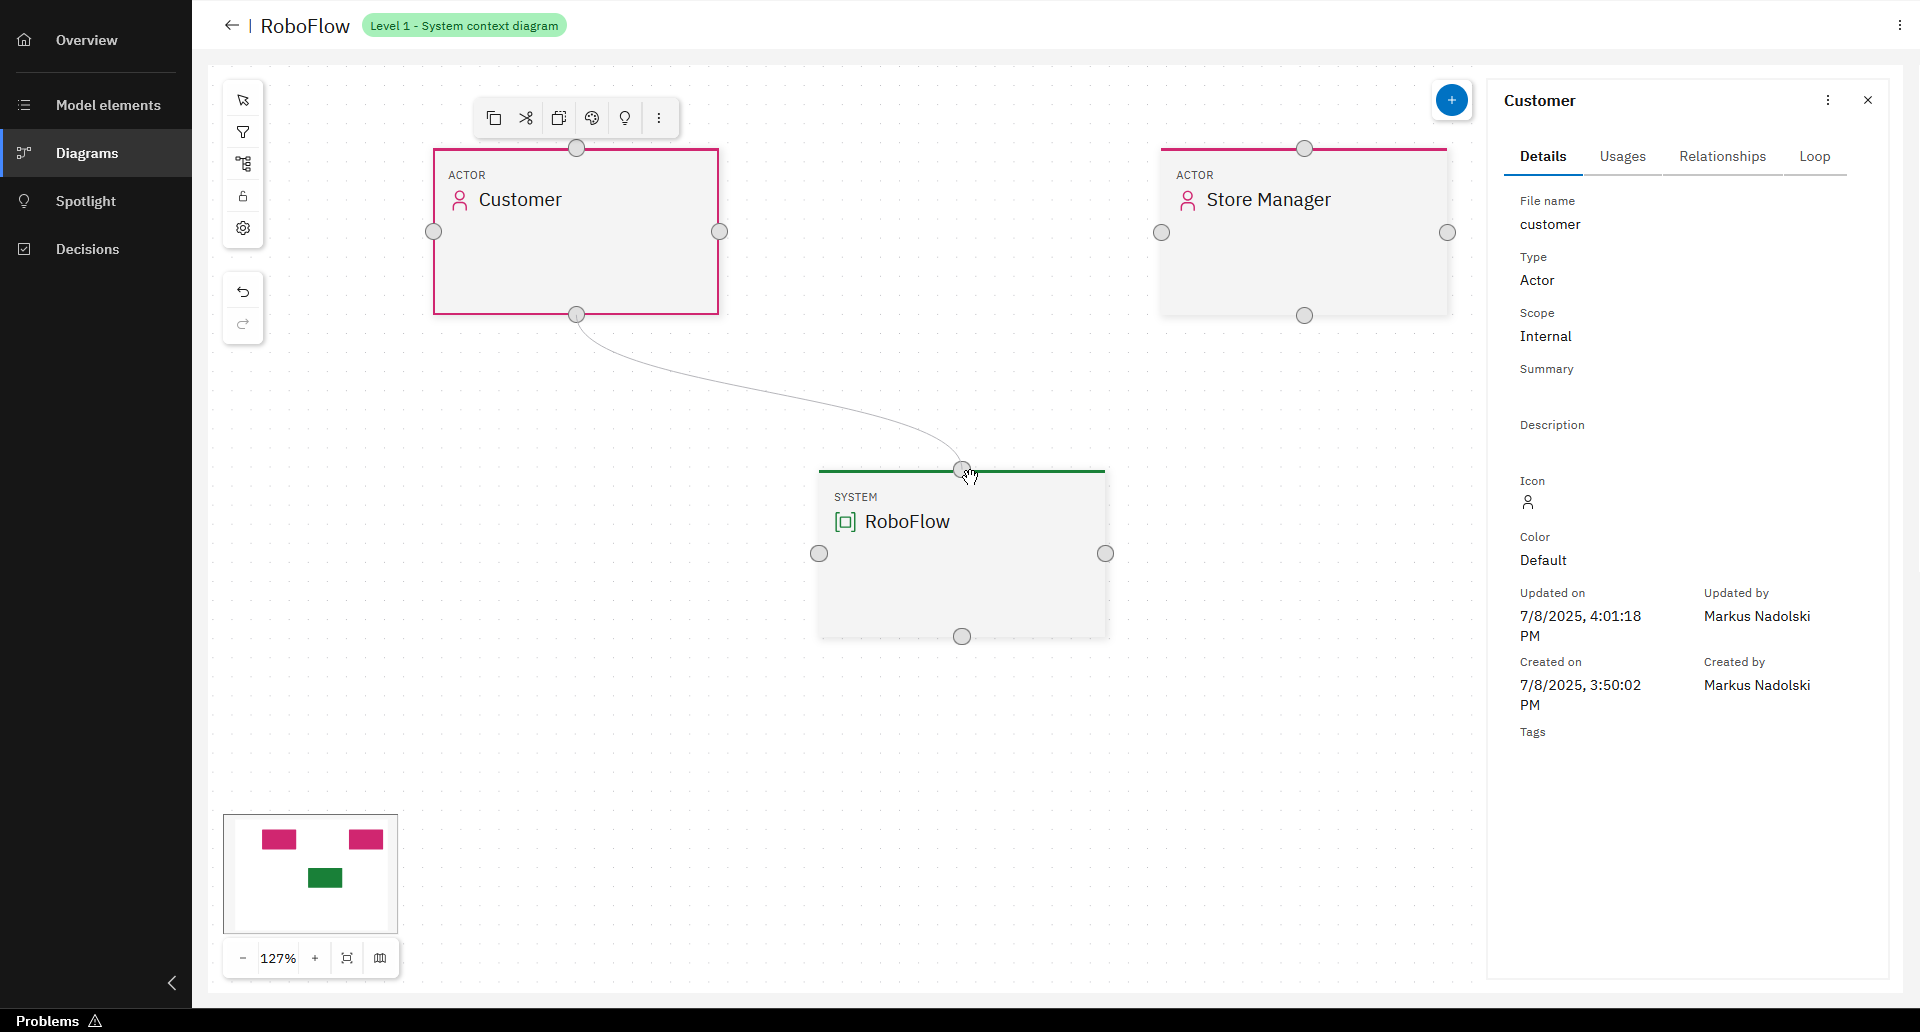The image size is (1920, 1032).
Task: Select the auto-layout tool
Action: click(243, 163)
